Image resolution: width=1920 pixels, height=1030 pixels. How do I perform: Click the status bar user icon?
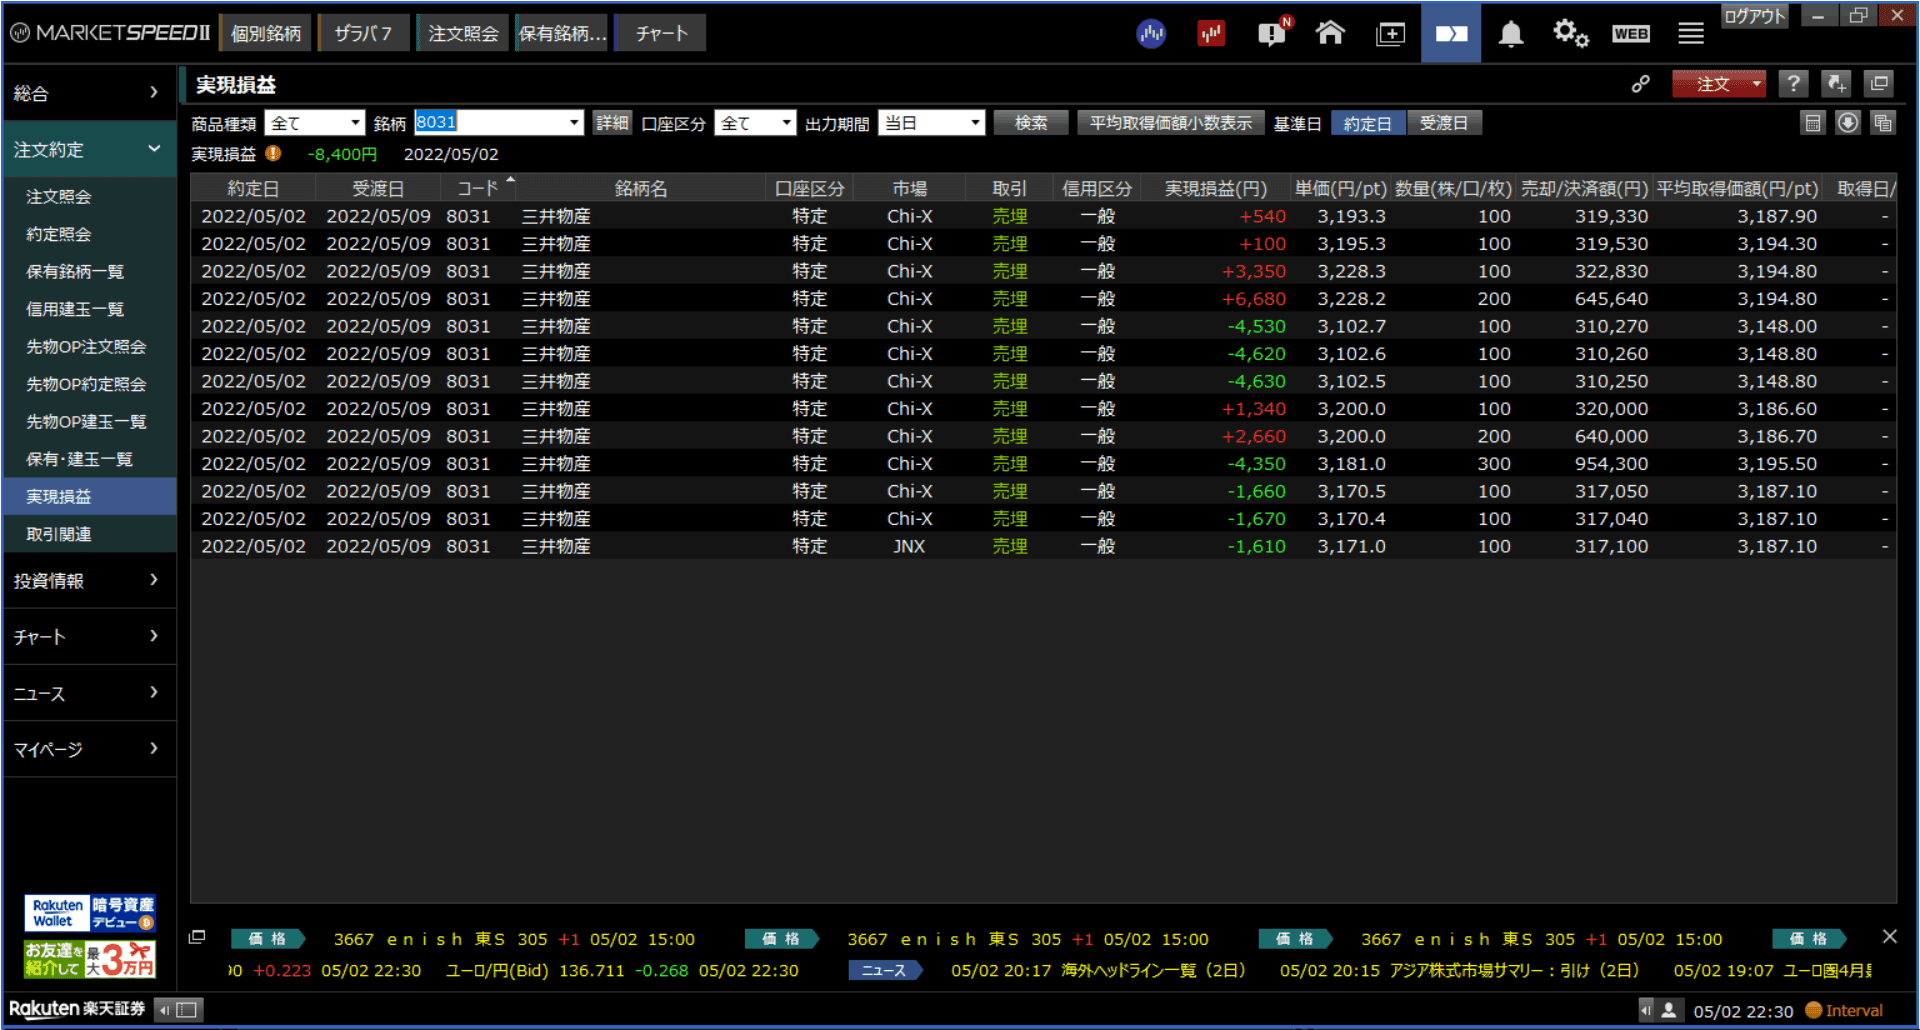point(1669,1010)
